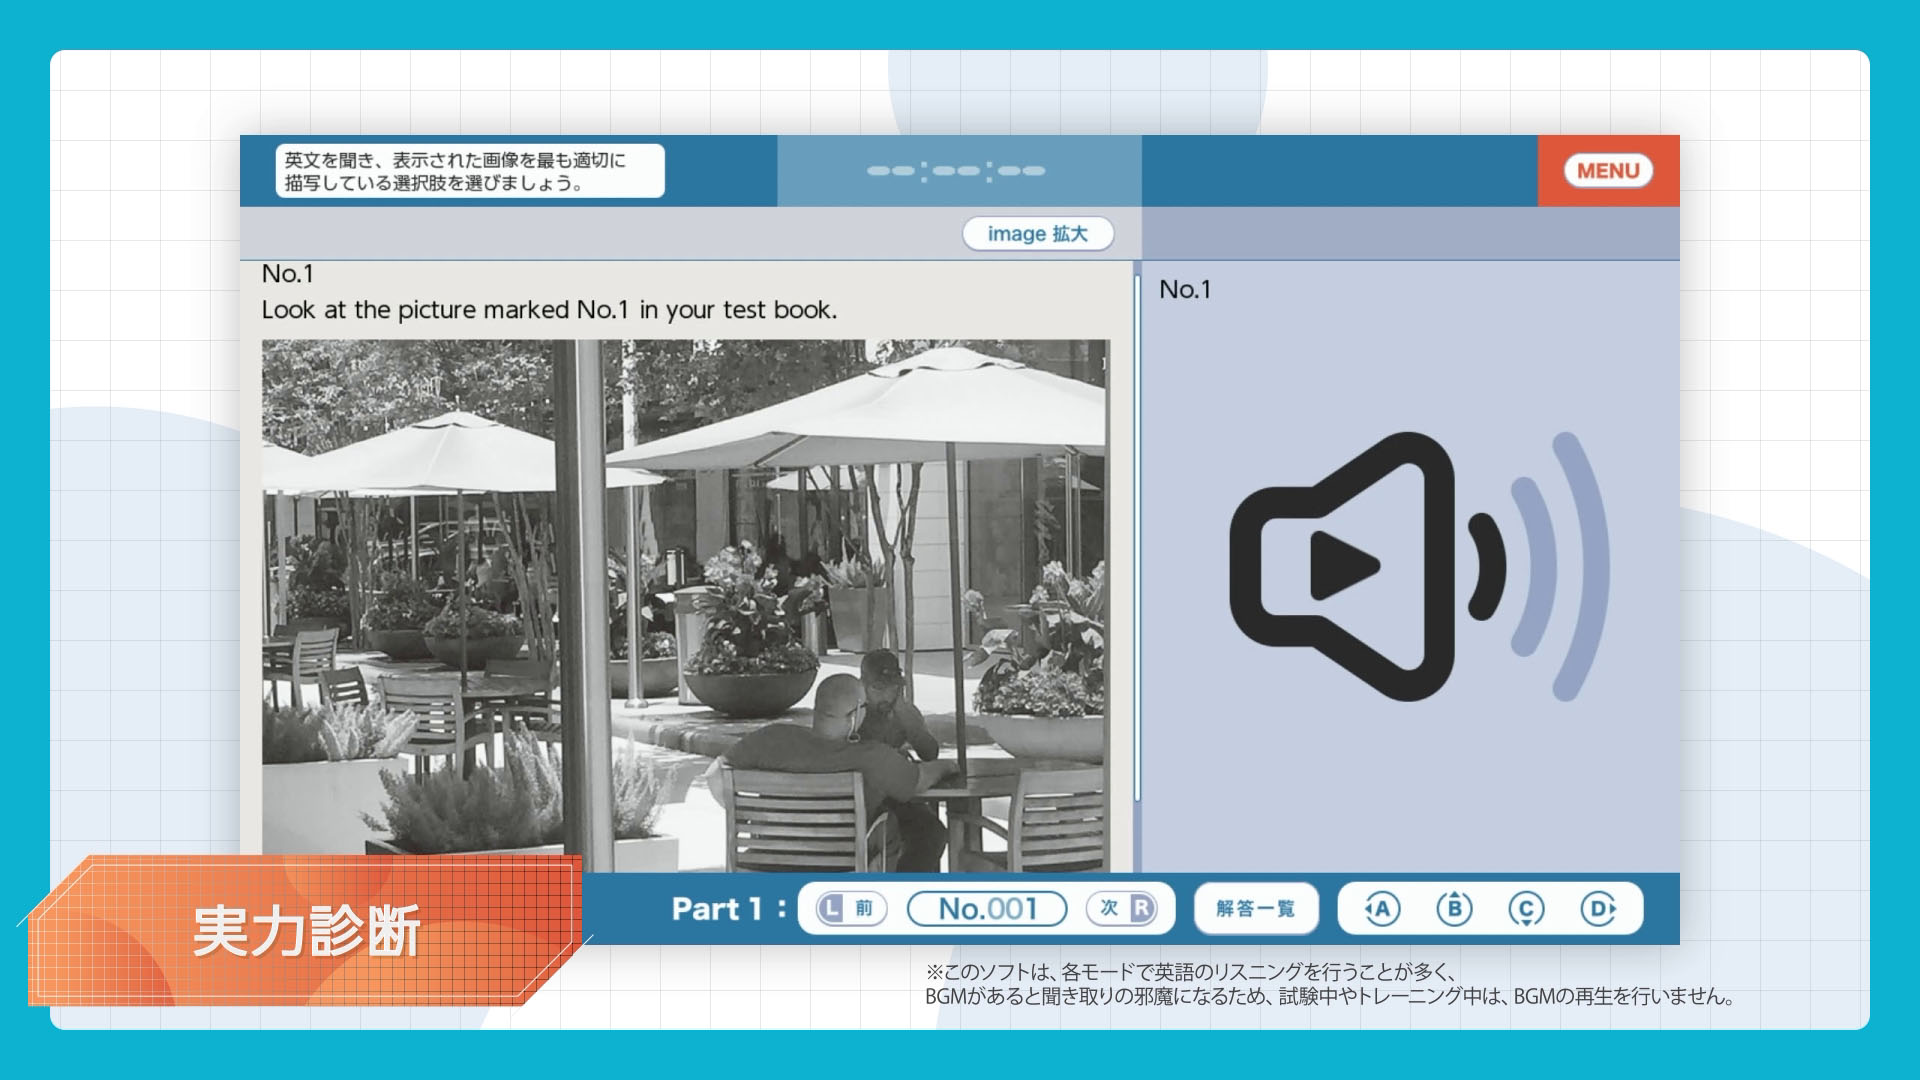
Task: Click the No.1 label in answer panel
Action: (x=1185, y=290)
